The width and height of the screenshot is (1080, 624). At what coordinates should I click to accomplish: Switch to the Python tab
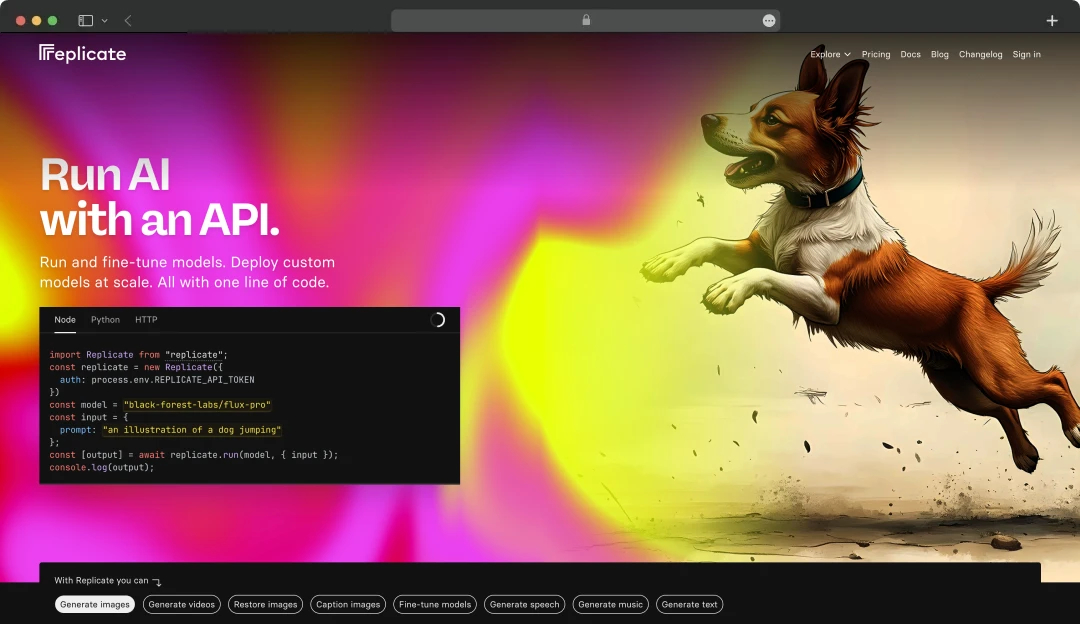(105, 319)
